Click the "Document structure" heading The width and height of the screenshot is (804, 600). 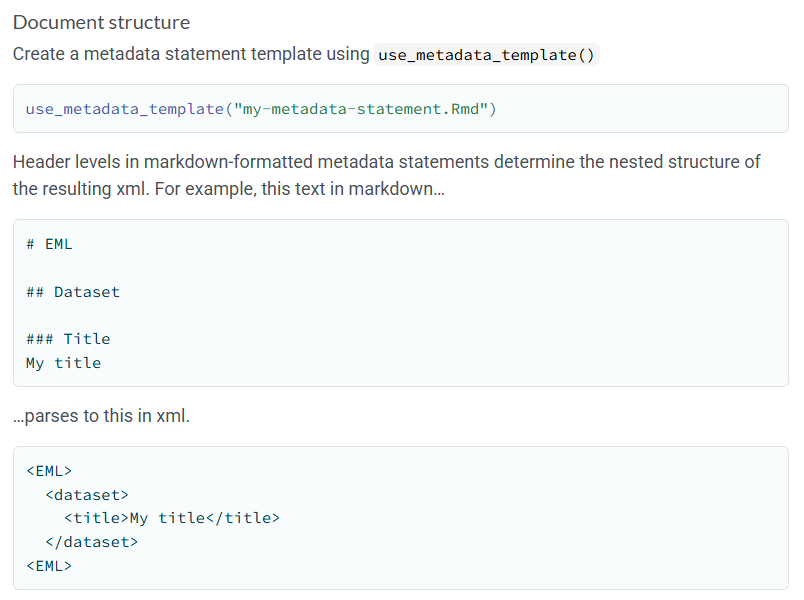coord(101,22)
